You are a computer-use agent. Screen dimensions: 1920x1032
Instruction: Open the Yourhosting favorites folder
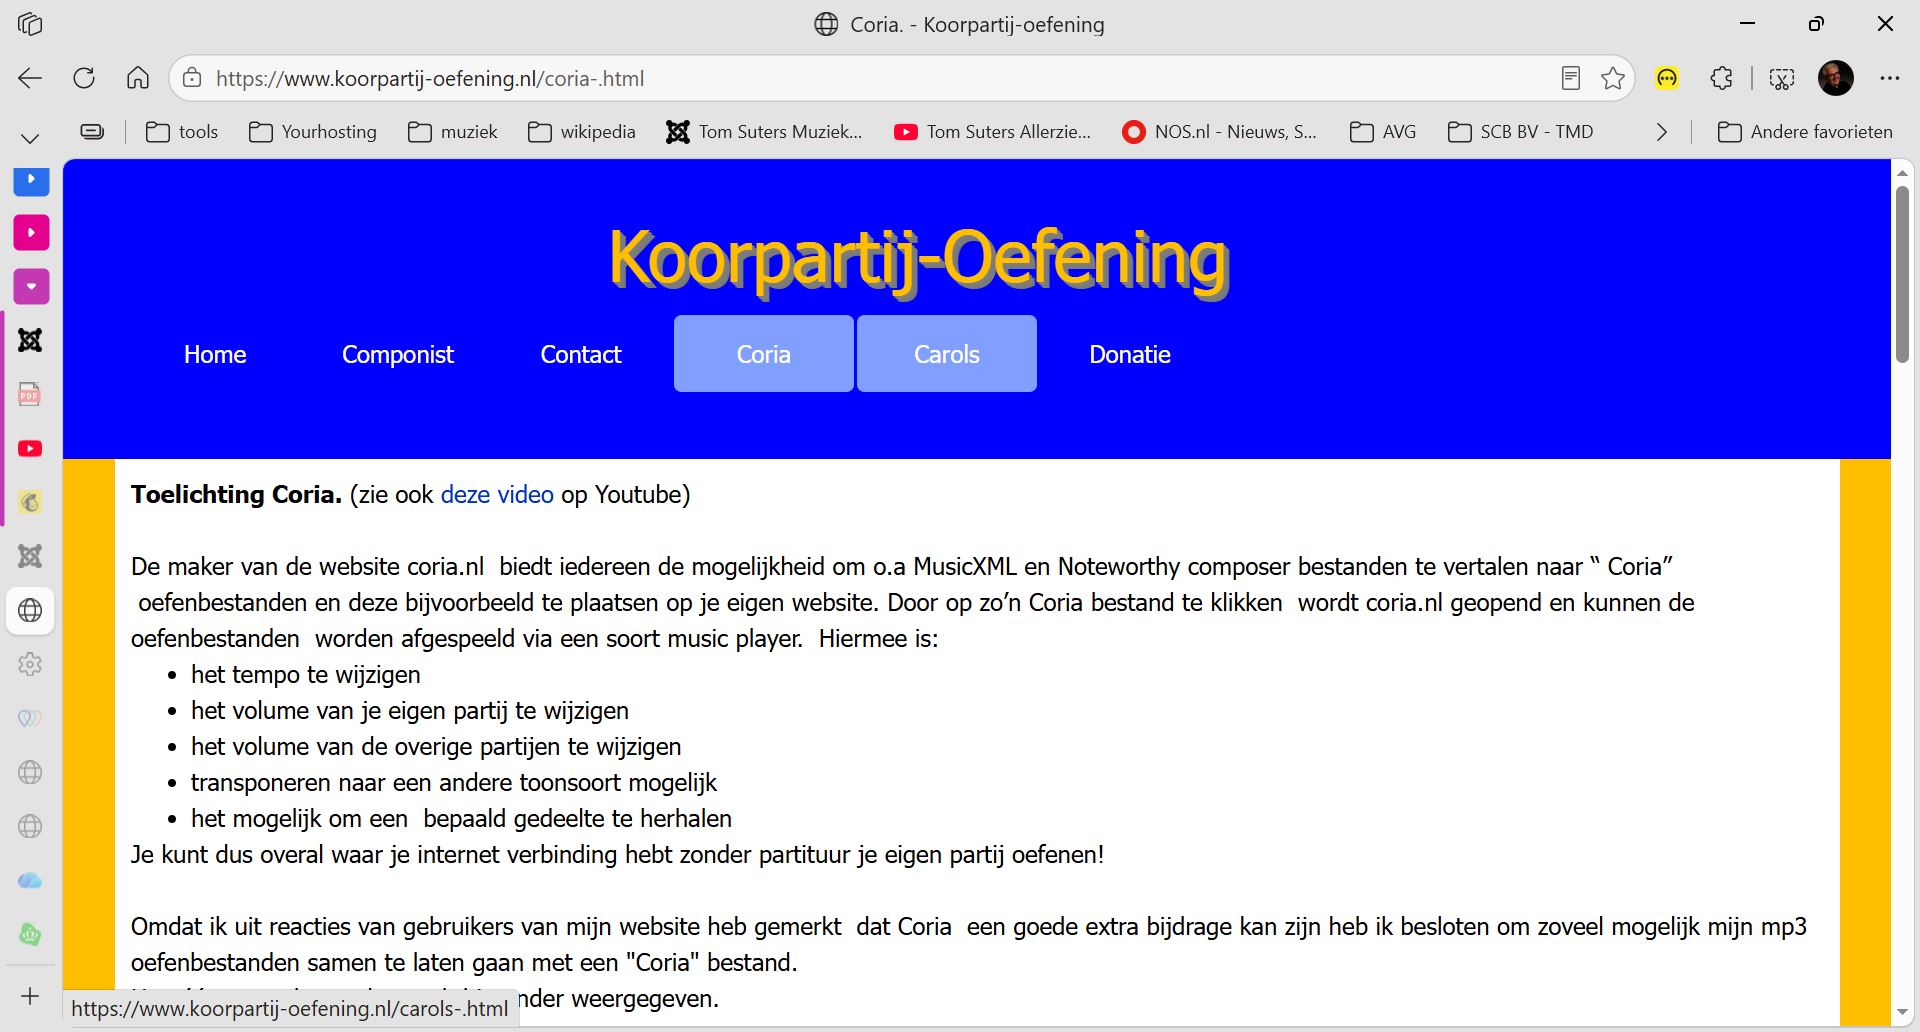point(313,132)
